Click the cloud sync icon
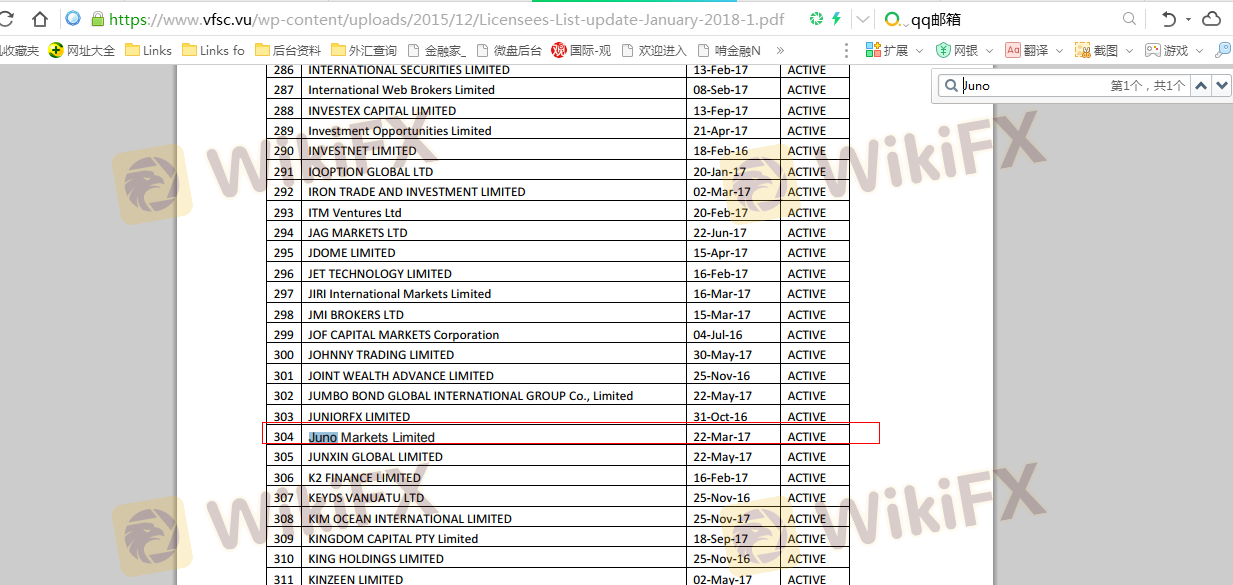The image size is (1233, 585). [x=1211, y=19]
